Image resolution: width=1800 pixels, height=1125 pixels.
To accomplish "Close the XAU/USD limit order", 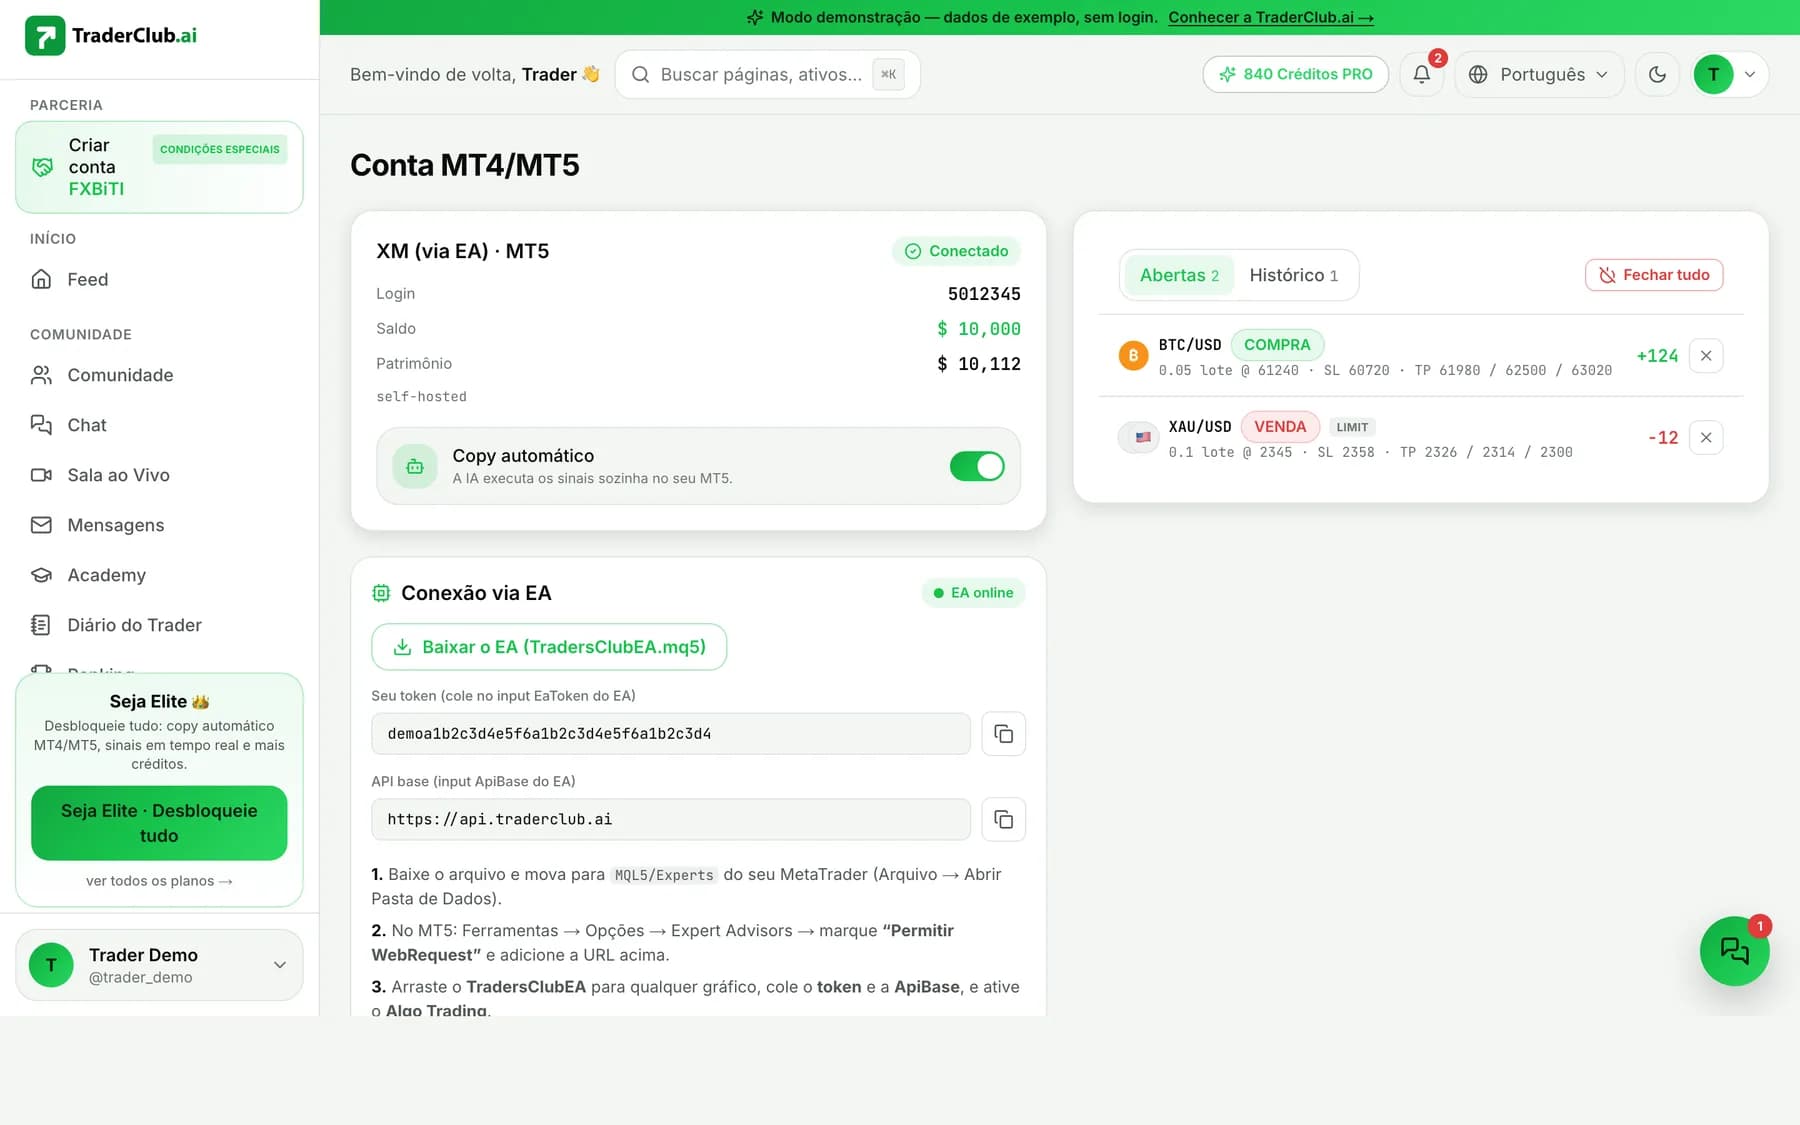I will coord(1706,438).
